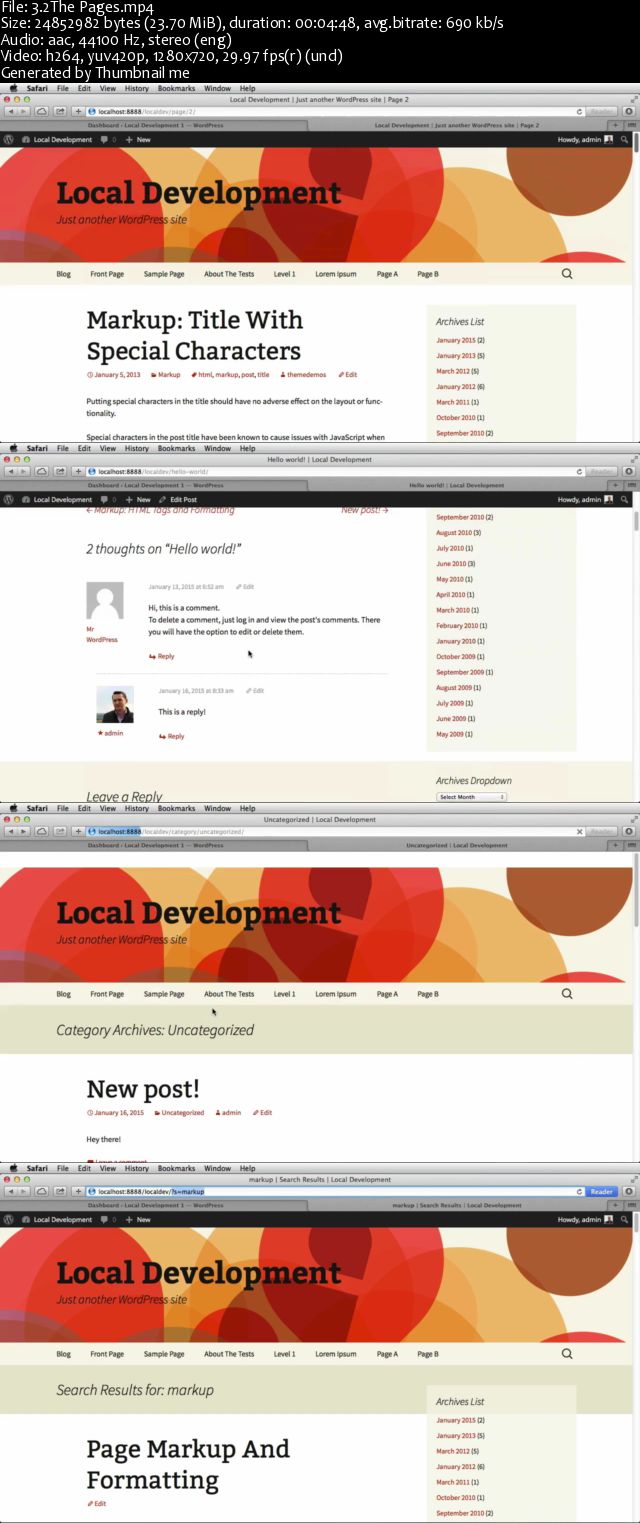640x1523 pixels.
Task: Click Lorem Ipsum in the Page 2 navigation
Action: point(336,274)
